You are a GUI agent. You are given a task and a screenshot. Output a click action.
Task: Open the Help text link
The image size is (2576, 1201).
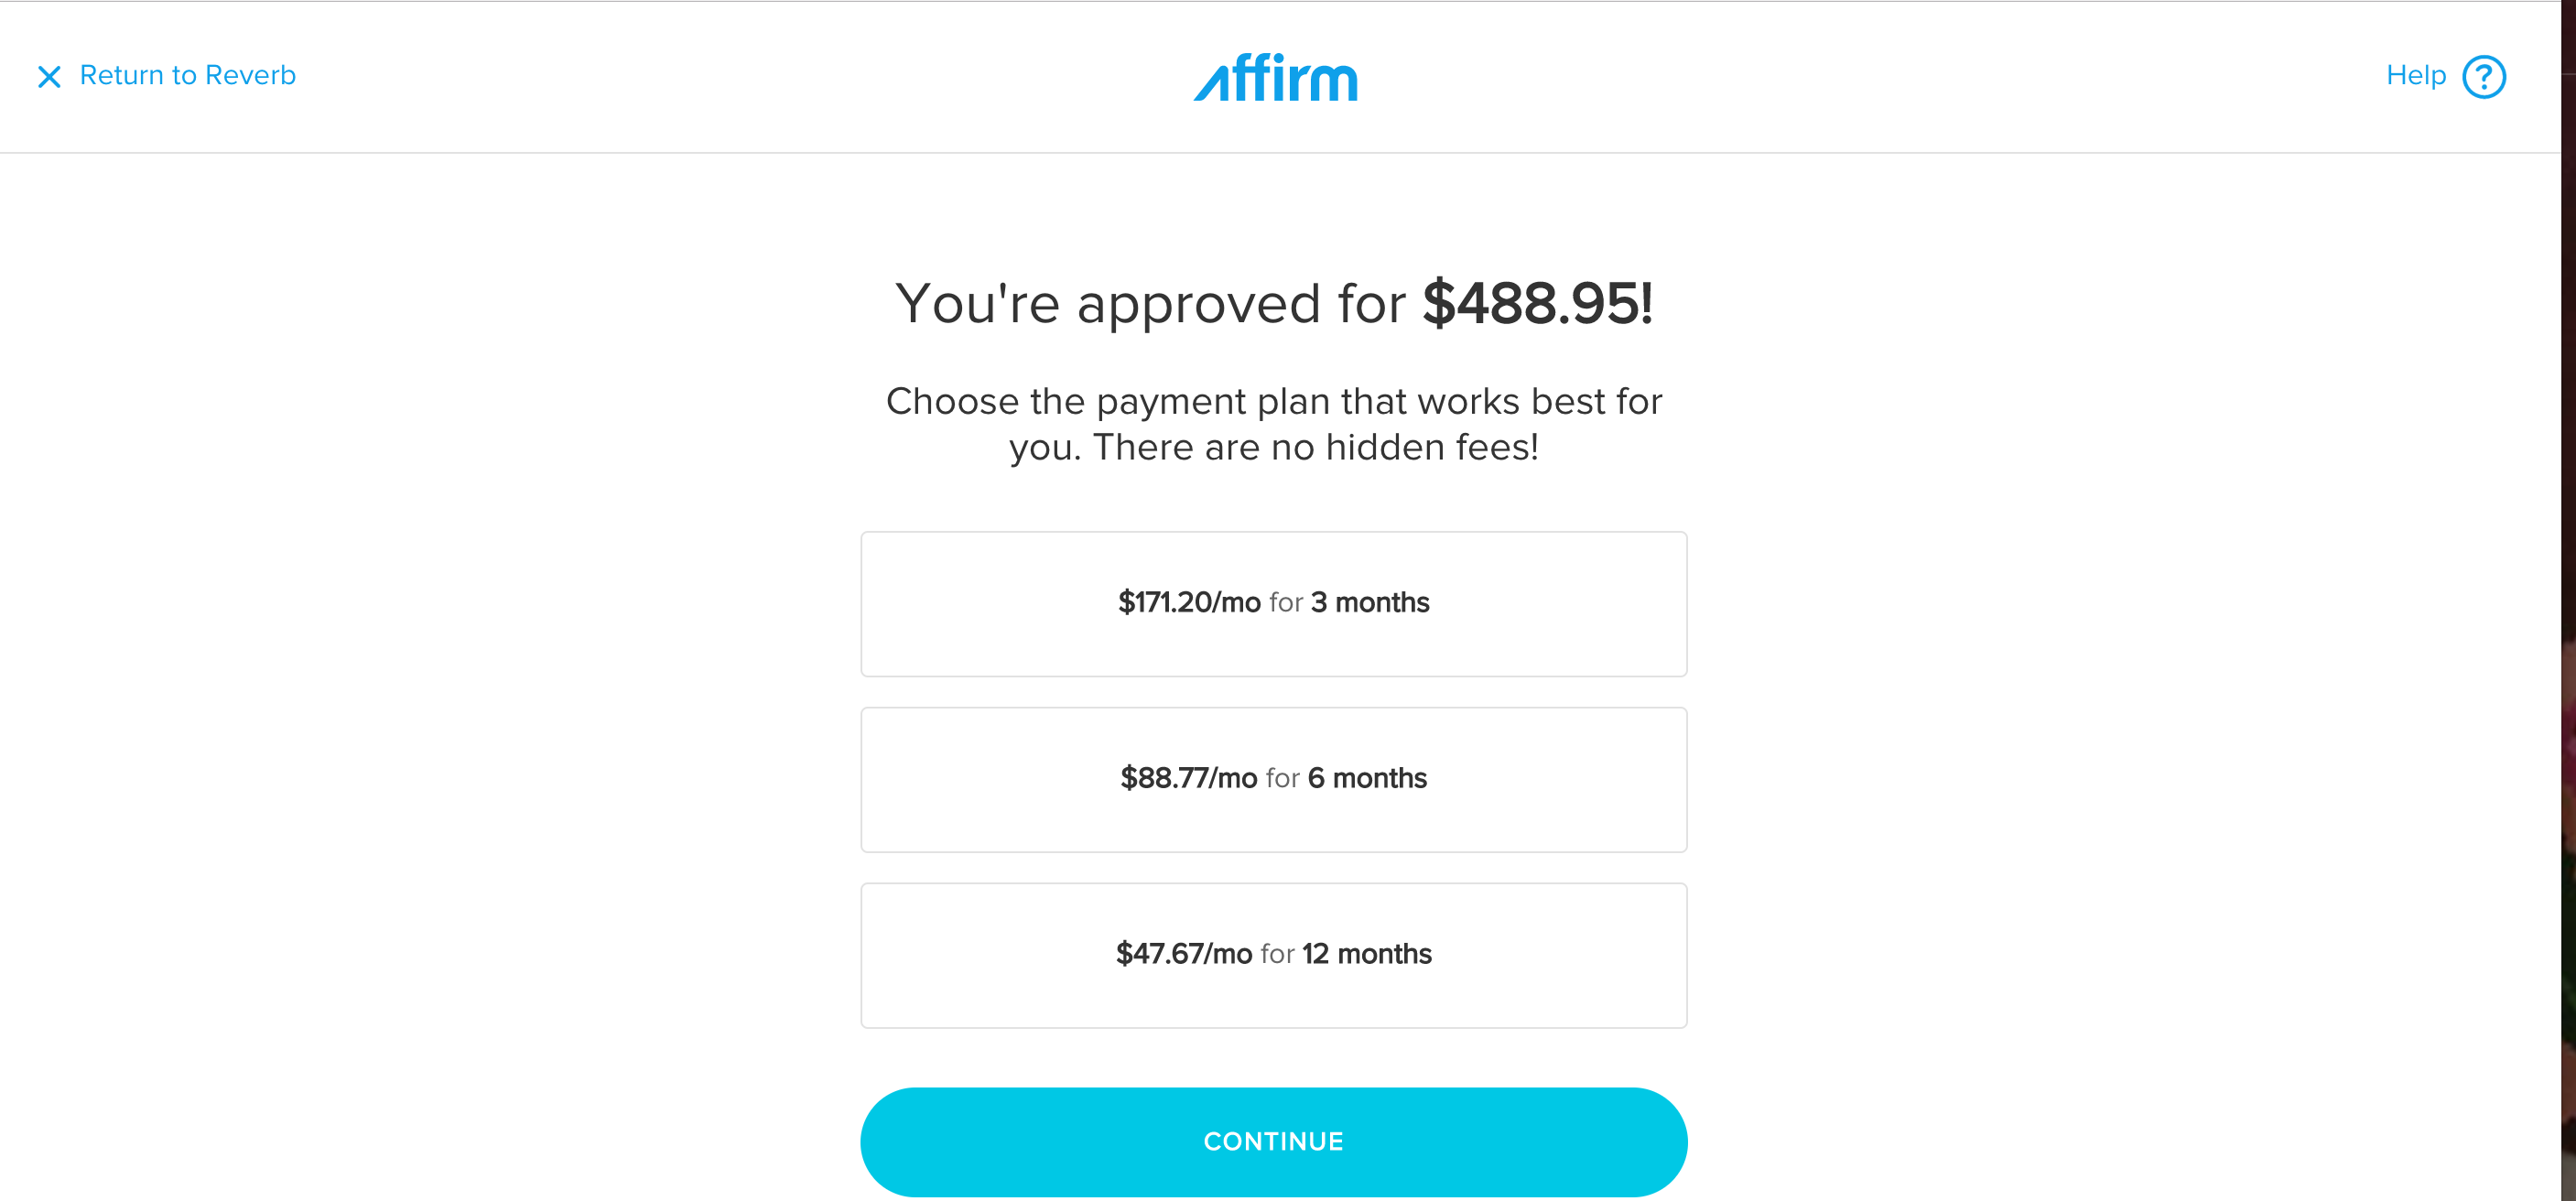[2415, 76]
